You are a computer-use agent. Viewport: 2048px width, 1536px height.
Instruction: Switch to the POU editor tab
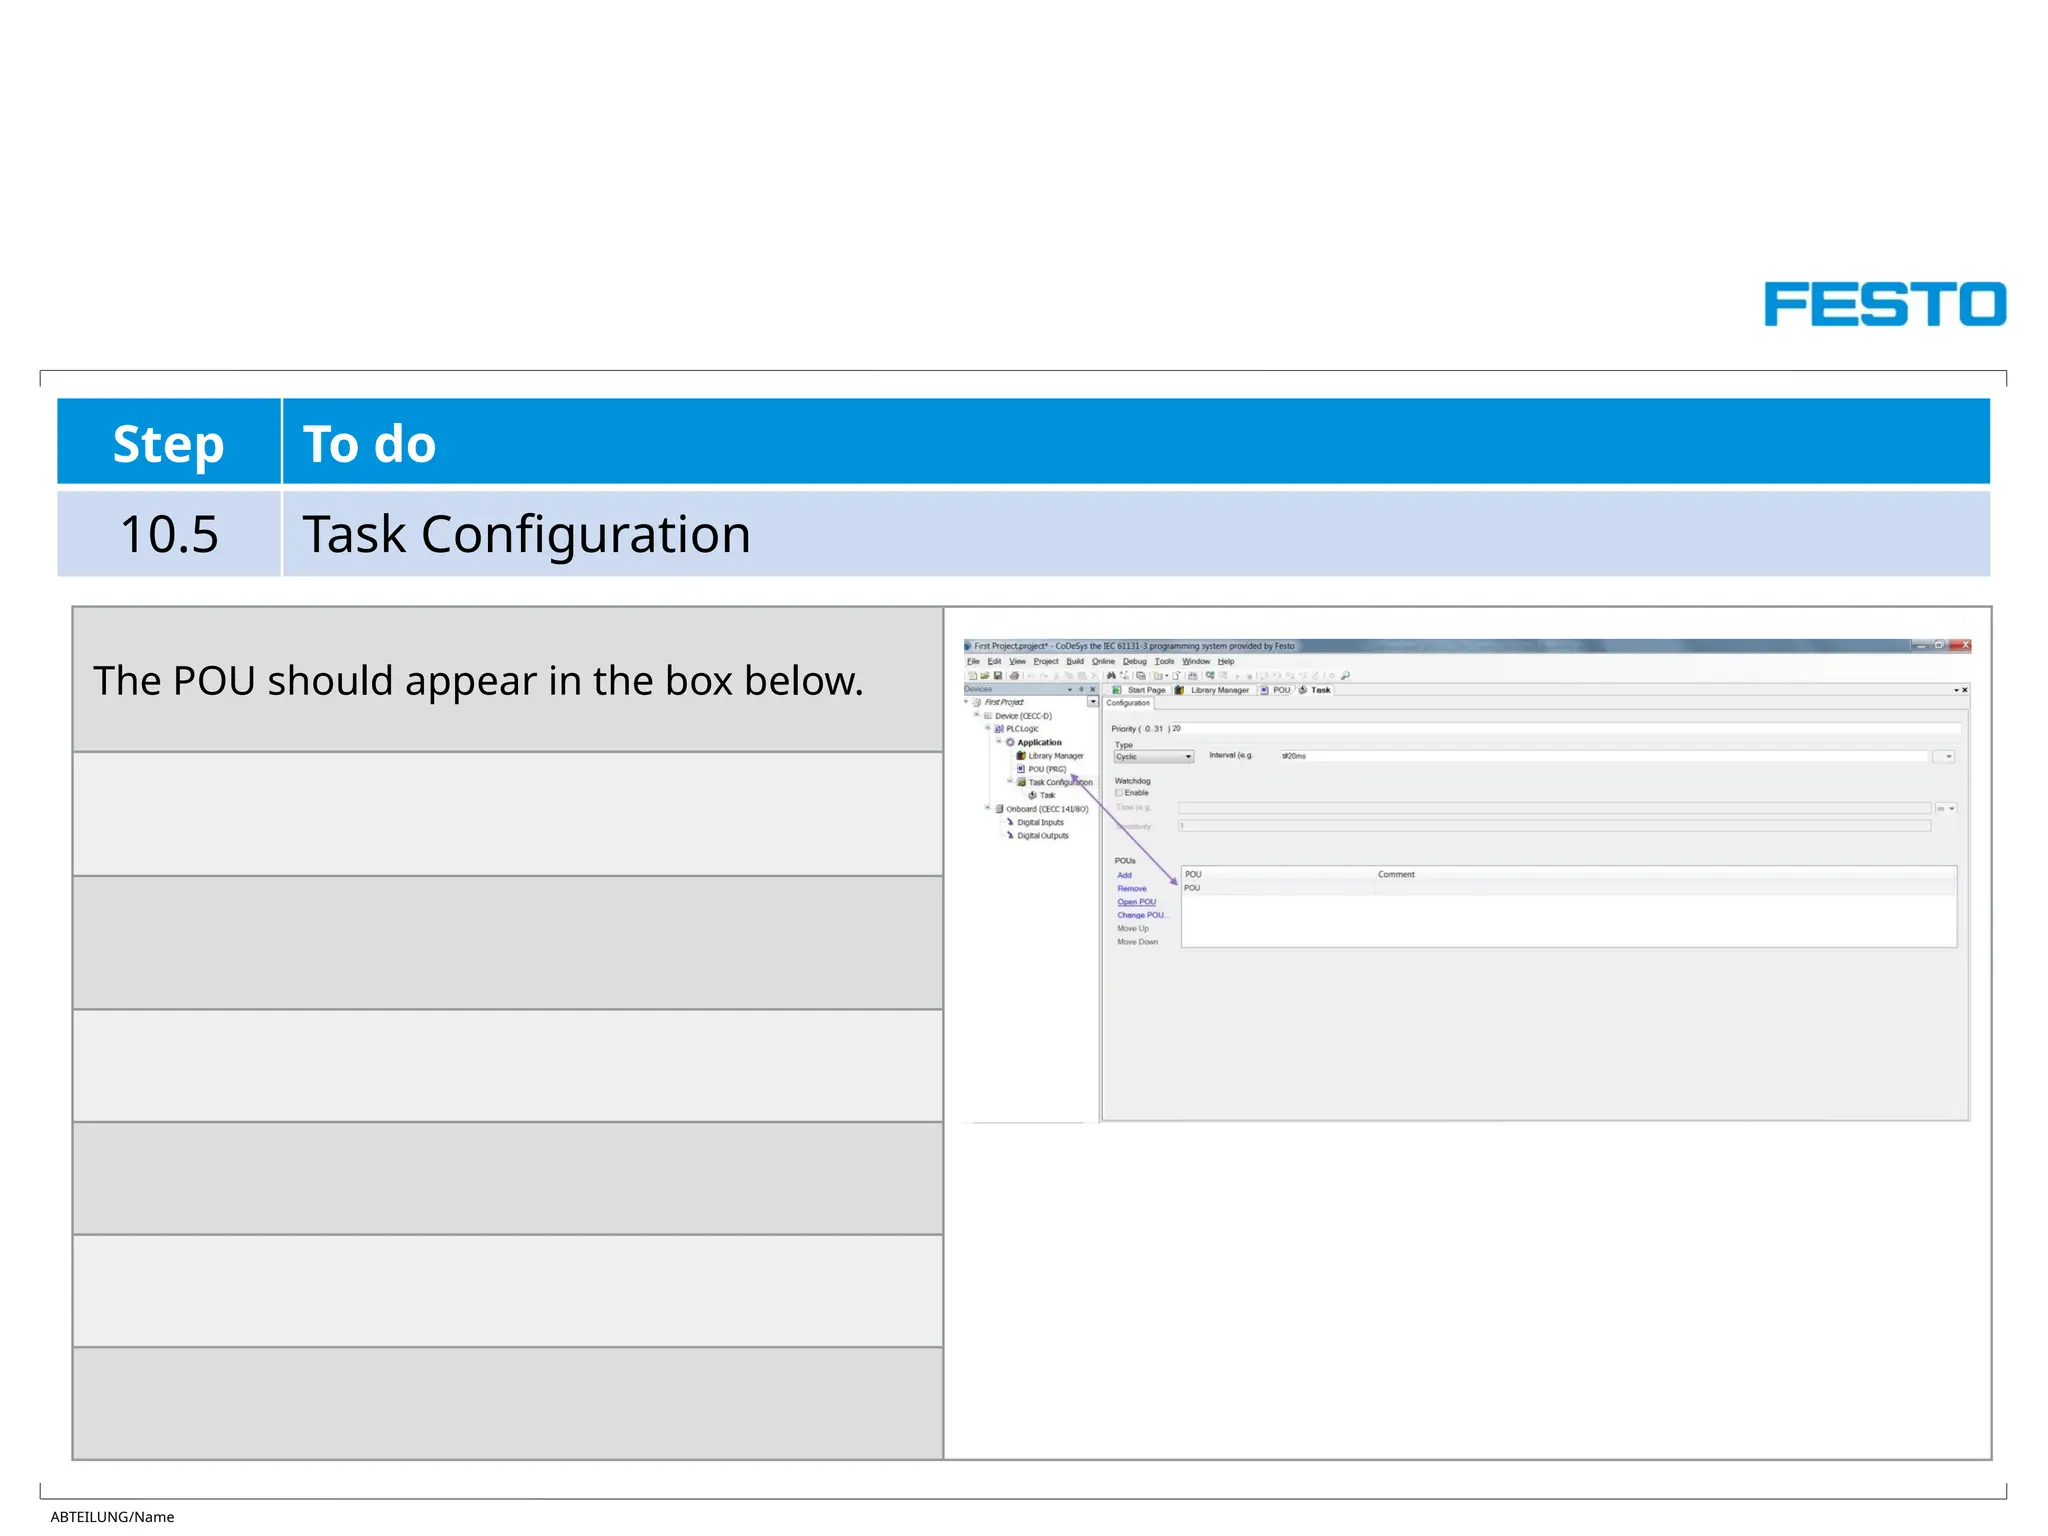pos(1275,690)
